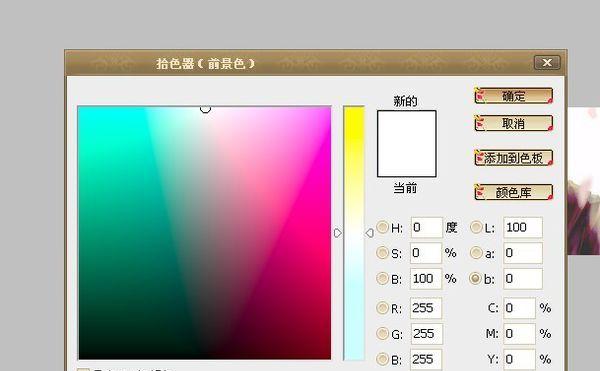Click the 添加到色板 button
The image size is (600, 371).
click(x=514, y=158)
